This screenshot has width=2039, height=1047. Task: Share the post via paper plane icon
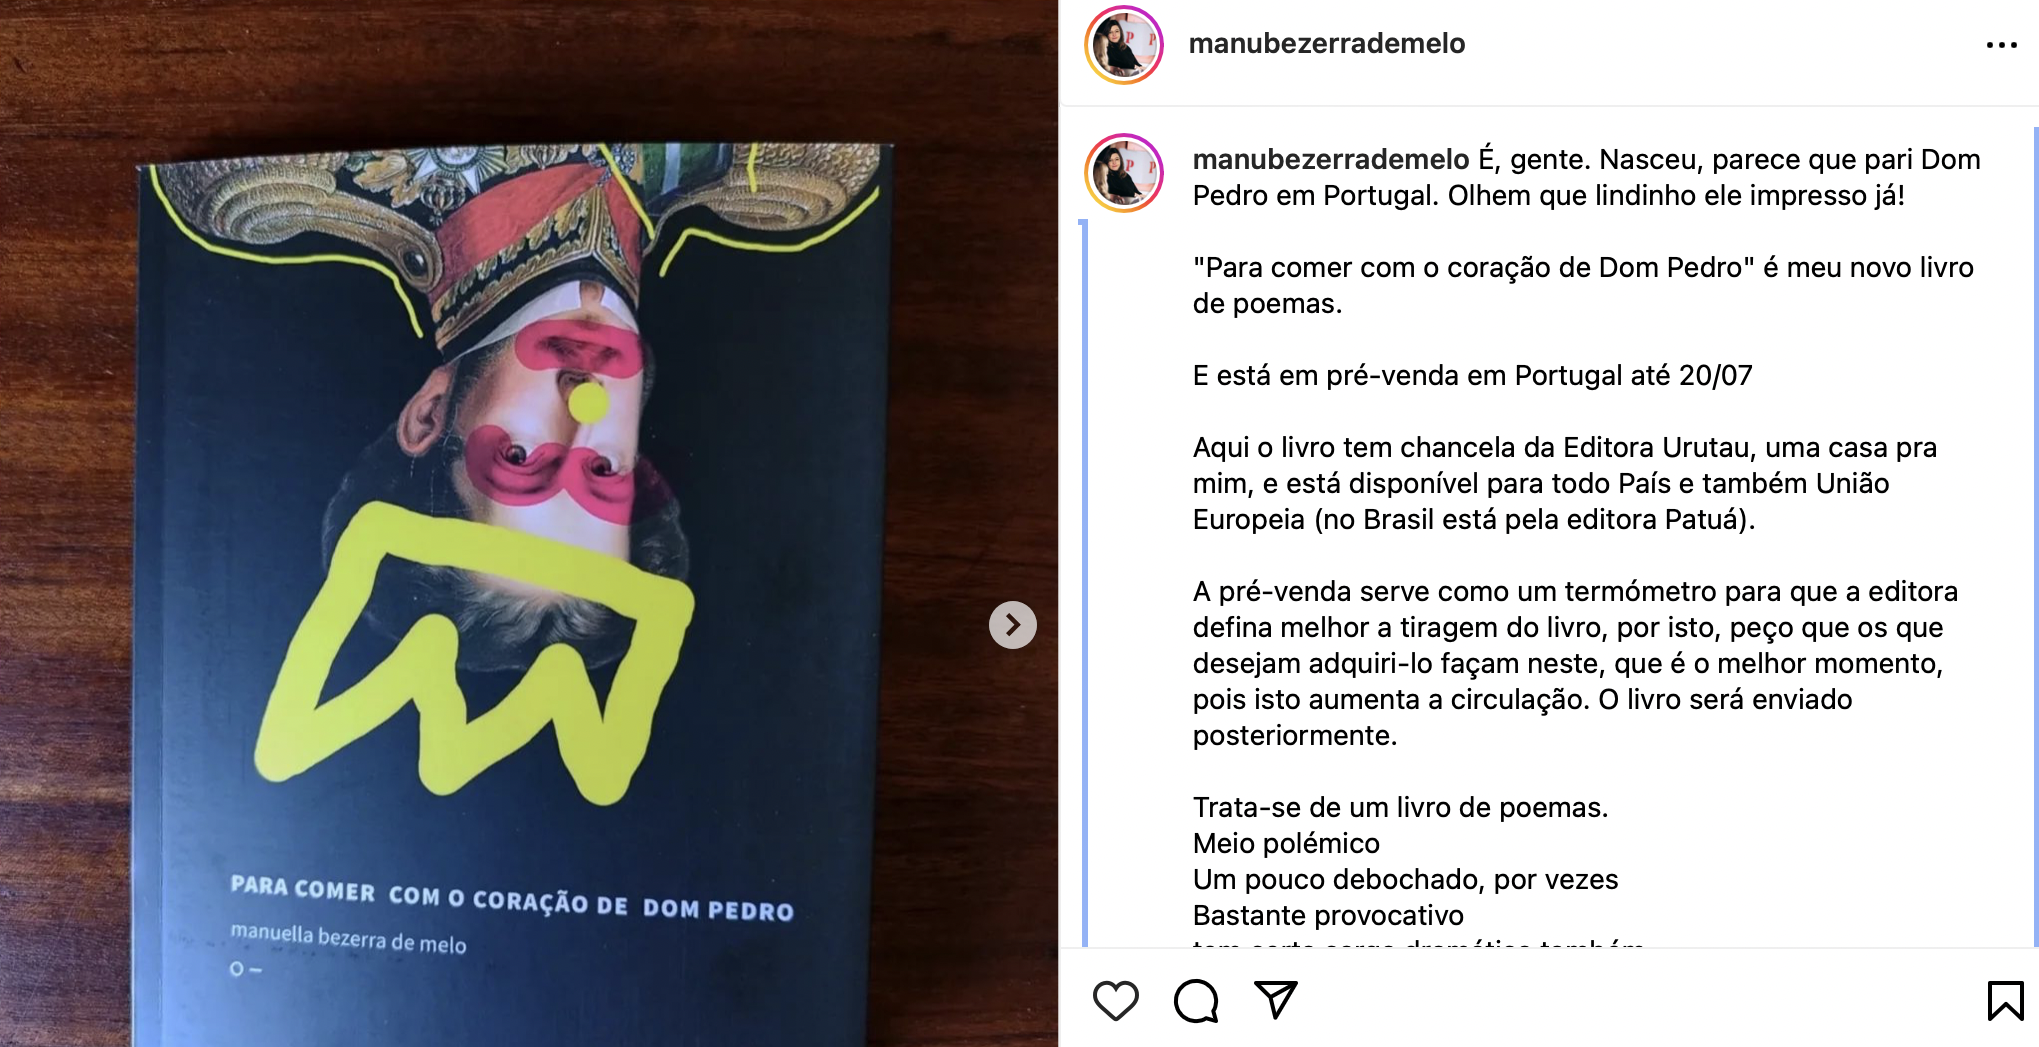pyautogui.click(x=1275, y=1000)
